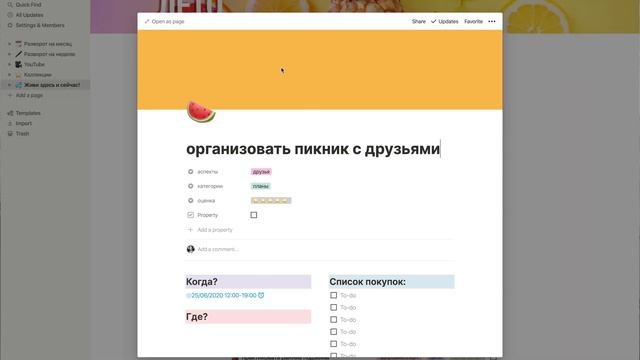Expand Разворот на неделю in the sidebar
This screenshot has width=640, height=360.
9,54
